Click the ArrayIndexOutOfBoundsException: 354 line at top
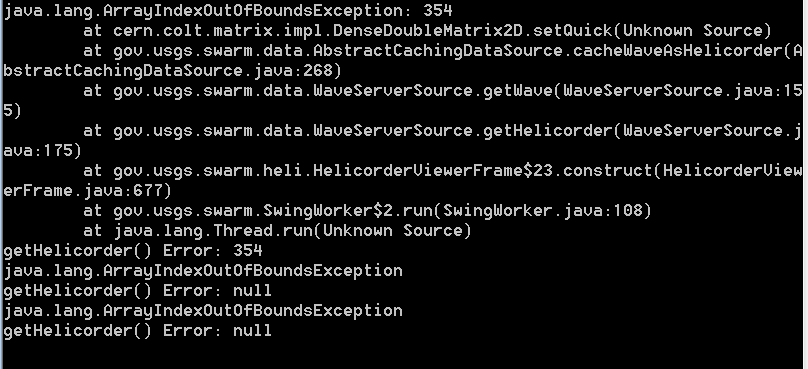The width and height of the screenshot is (808, 369). (228, 10)
